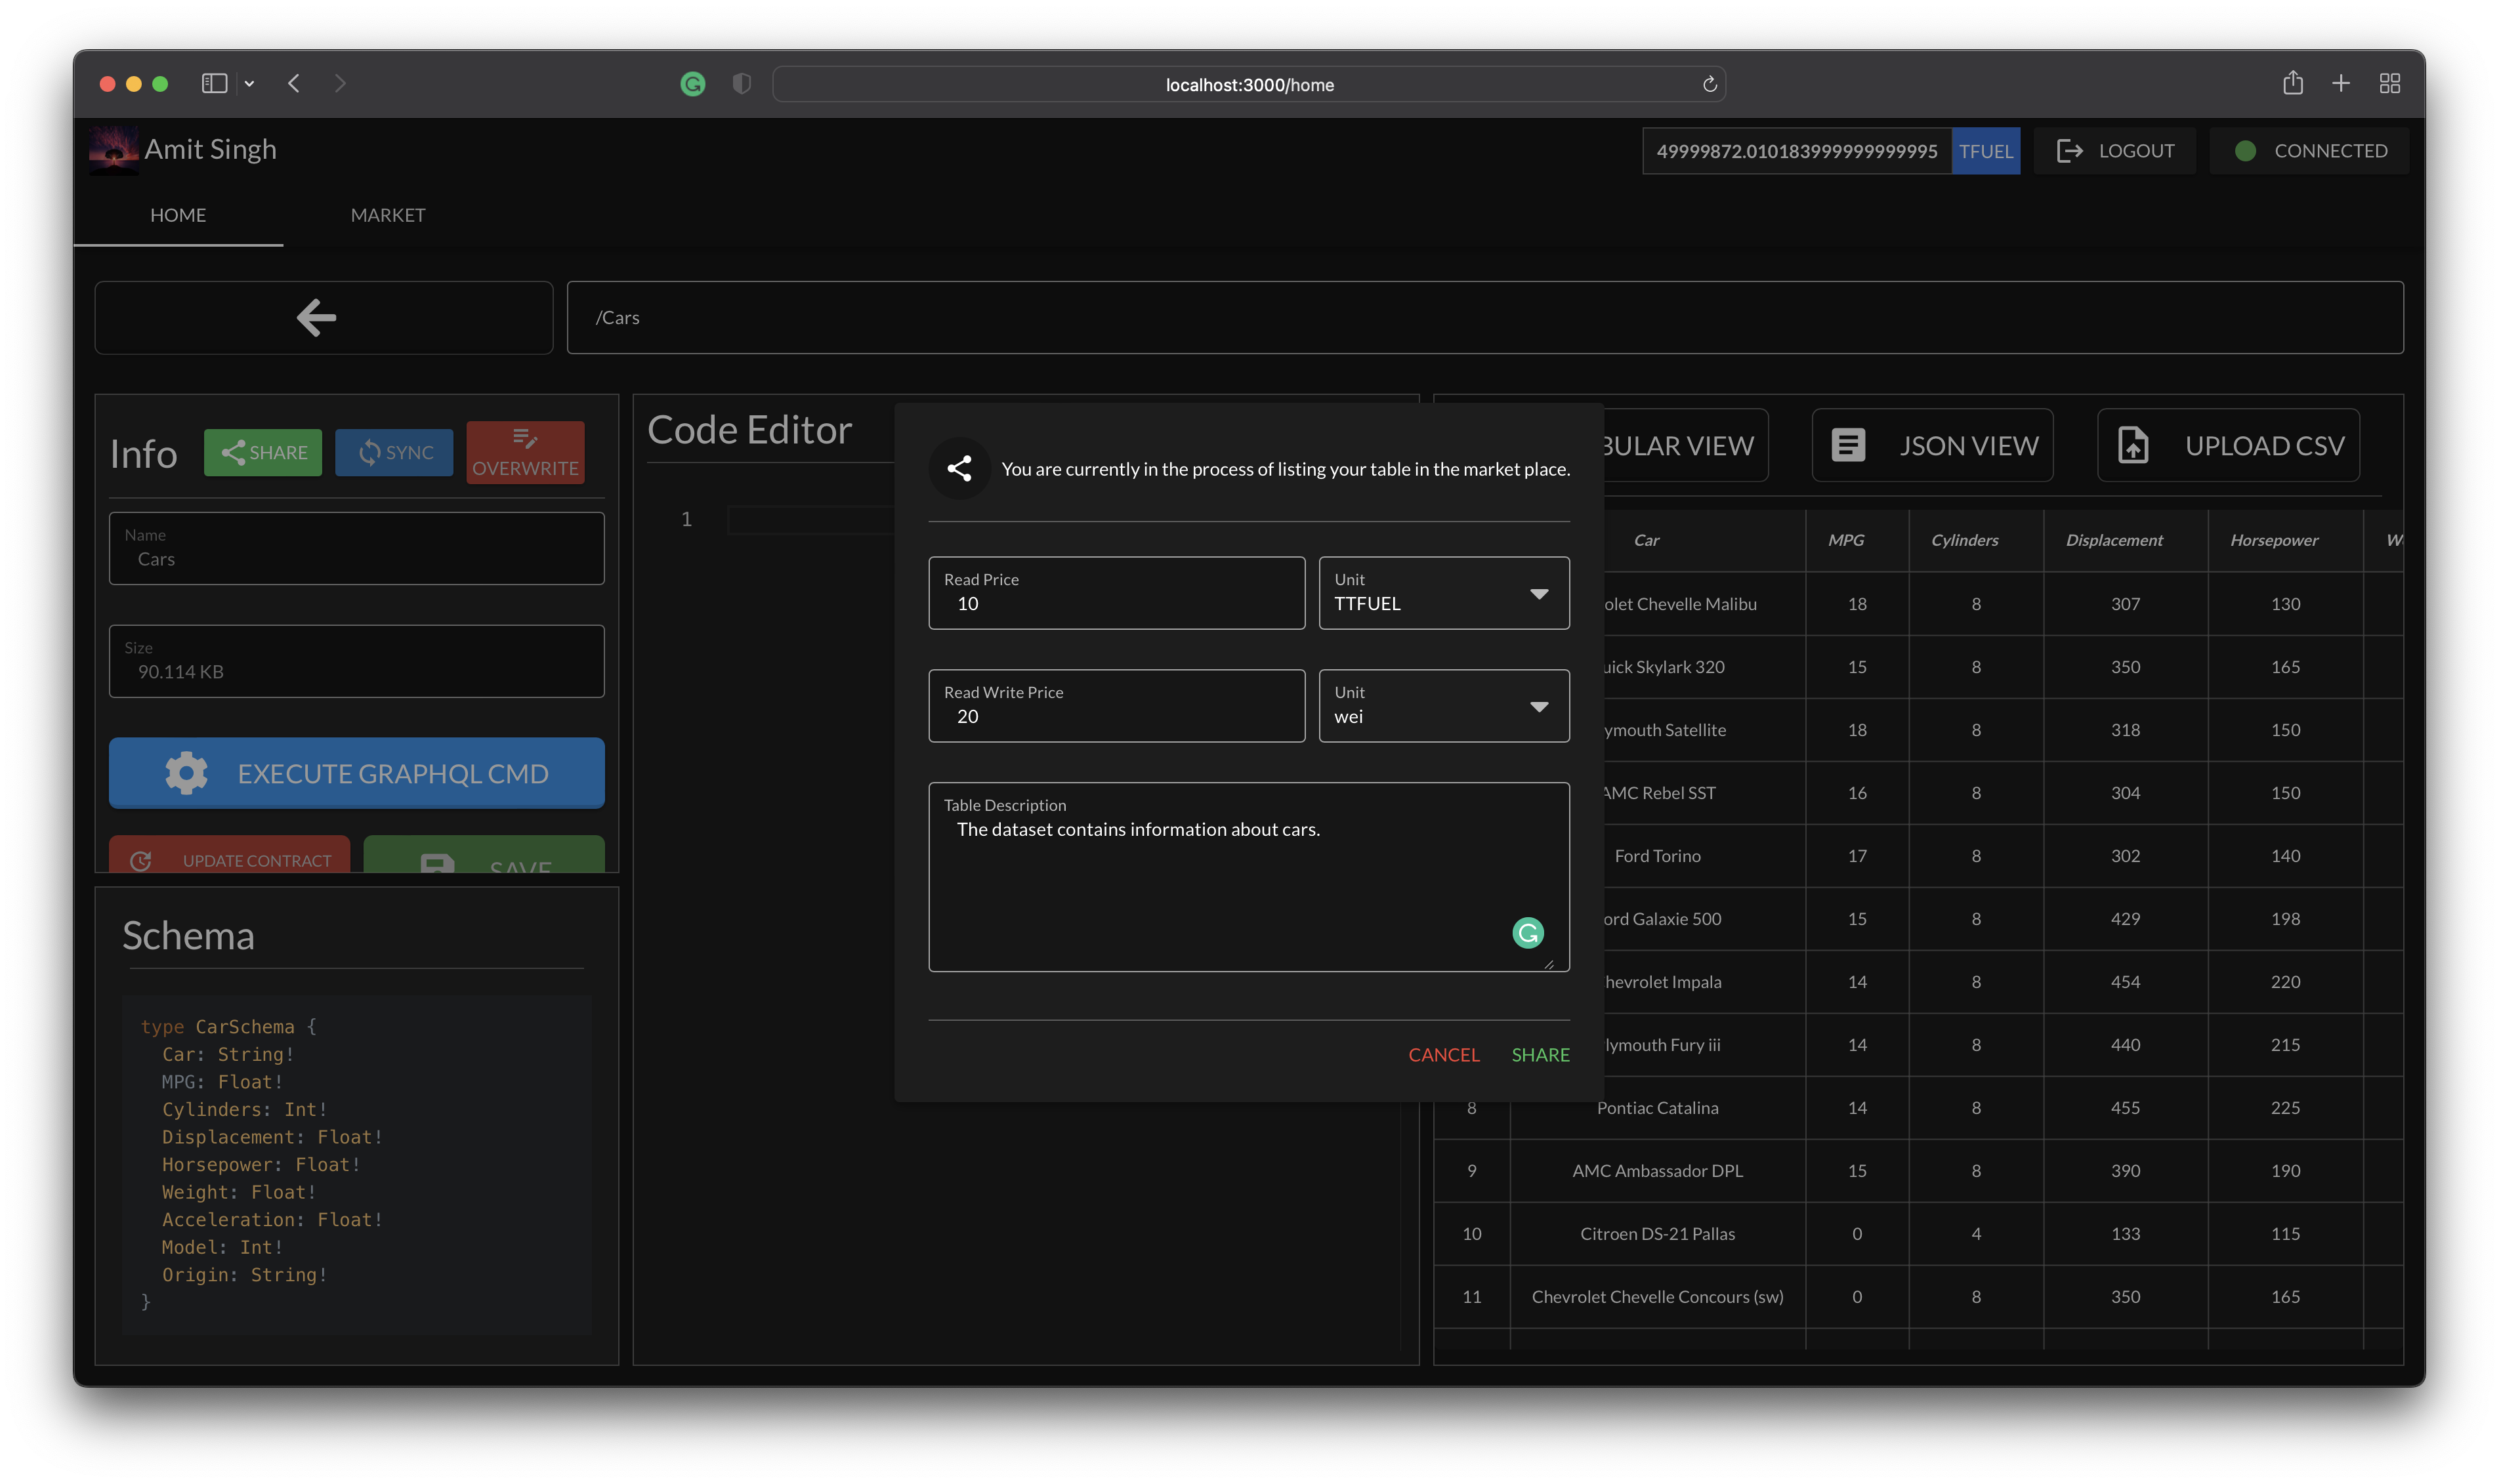Select the HOME tab
This screenshot has height=1484, width=2499.
click(178, 215)
